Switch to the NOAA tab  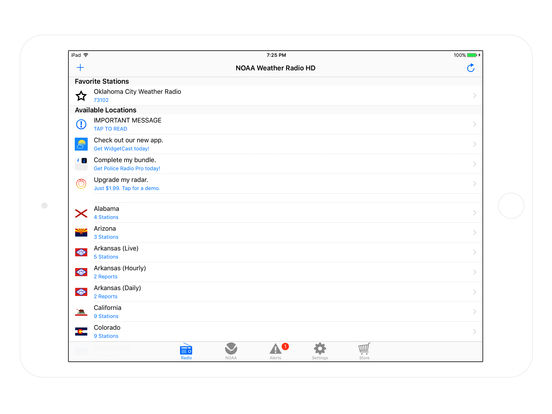(x=231, y=351)
